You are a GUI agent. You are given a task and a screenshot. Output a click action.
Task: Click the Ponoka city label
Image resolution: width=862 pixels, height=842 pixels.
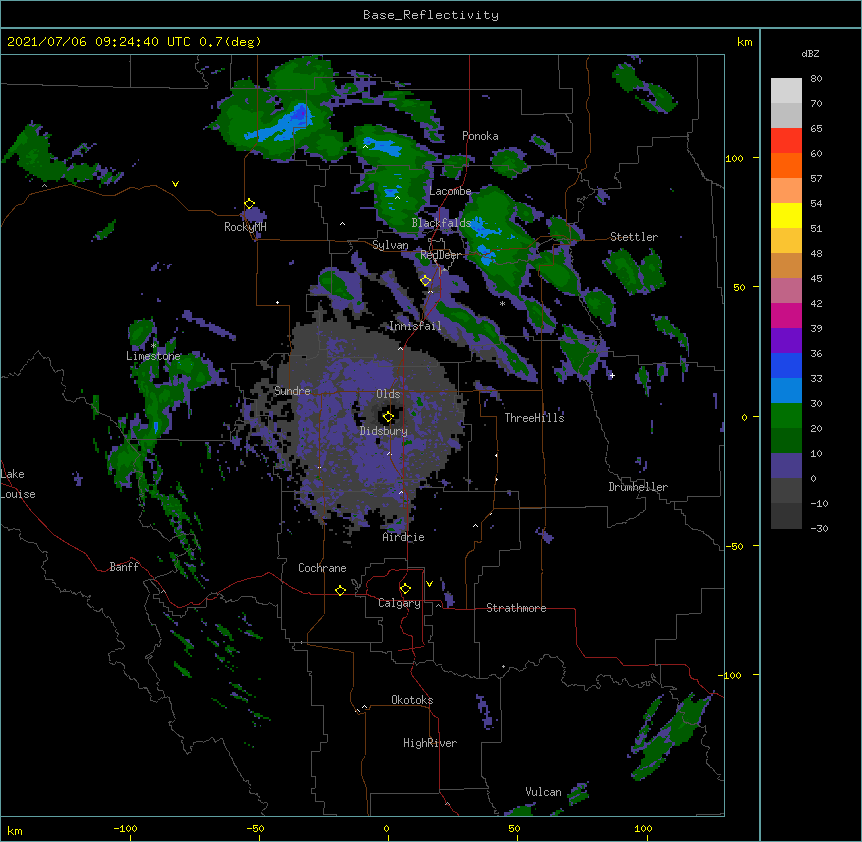pyautogui.click(x=480, y=136)
